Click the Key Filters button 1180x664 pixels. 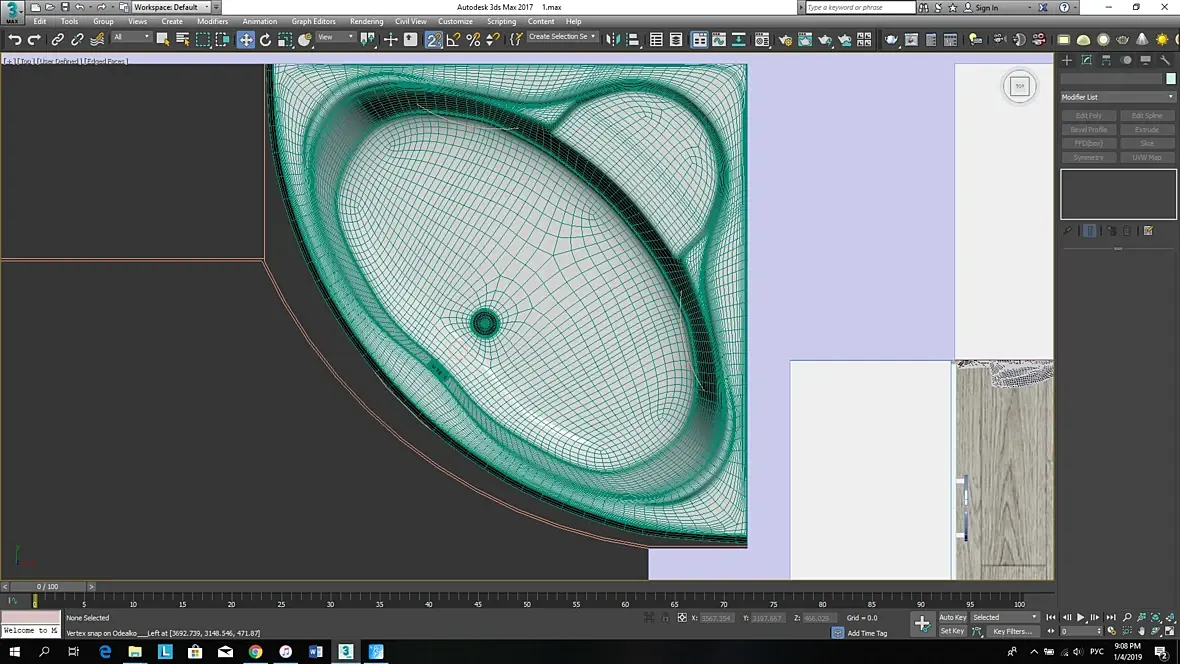1011,631
